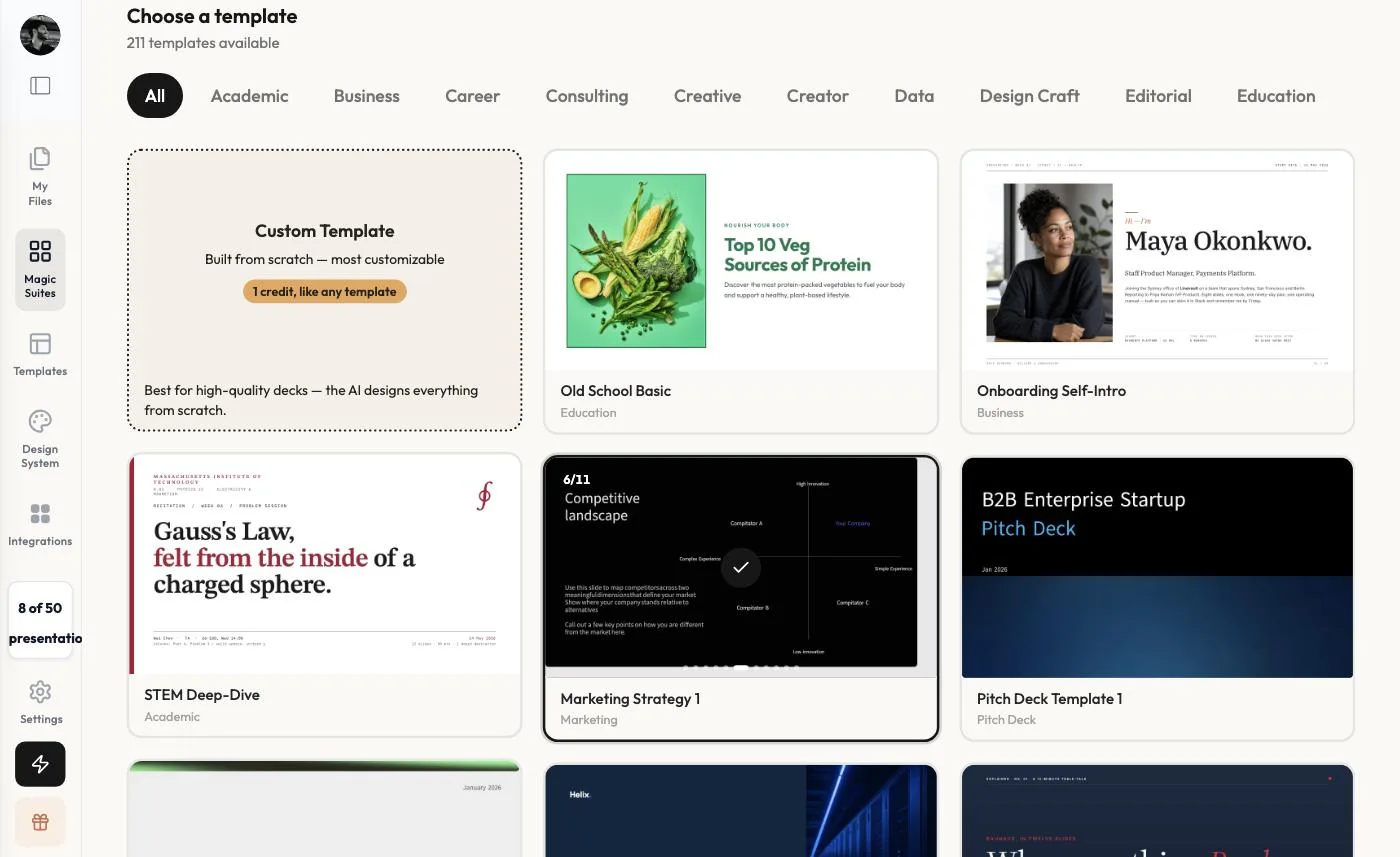Click the 211 templates available text
This screenshot has height=857, width=1400.
pos(203,43)
